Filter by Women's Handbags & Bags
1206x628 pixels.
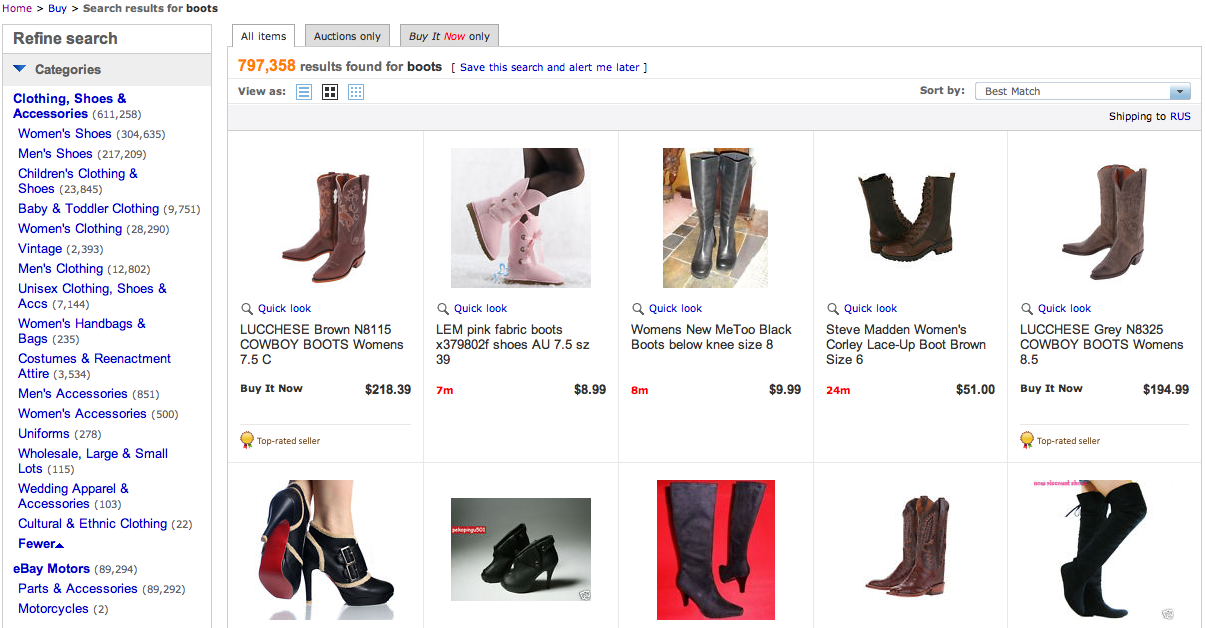[82, 331]
